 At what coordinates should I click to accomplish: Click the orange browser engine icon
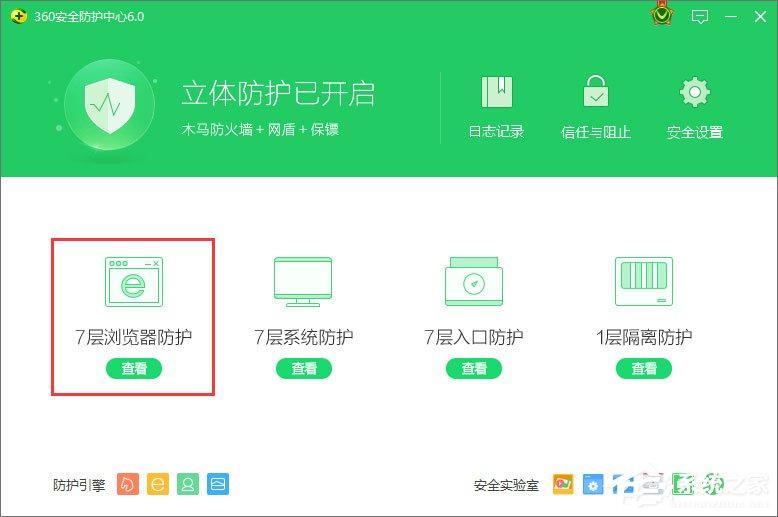[x=158, y=484]
